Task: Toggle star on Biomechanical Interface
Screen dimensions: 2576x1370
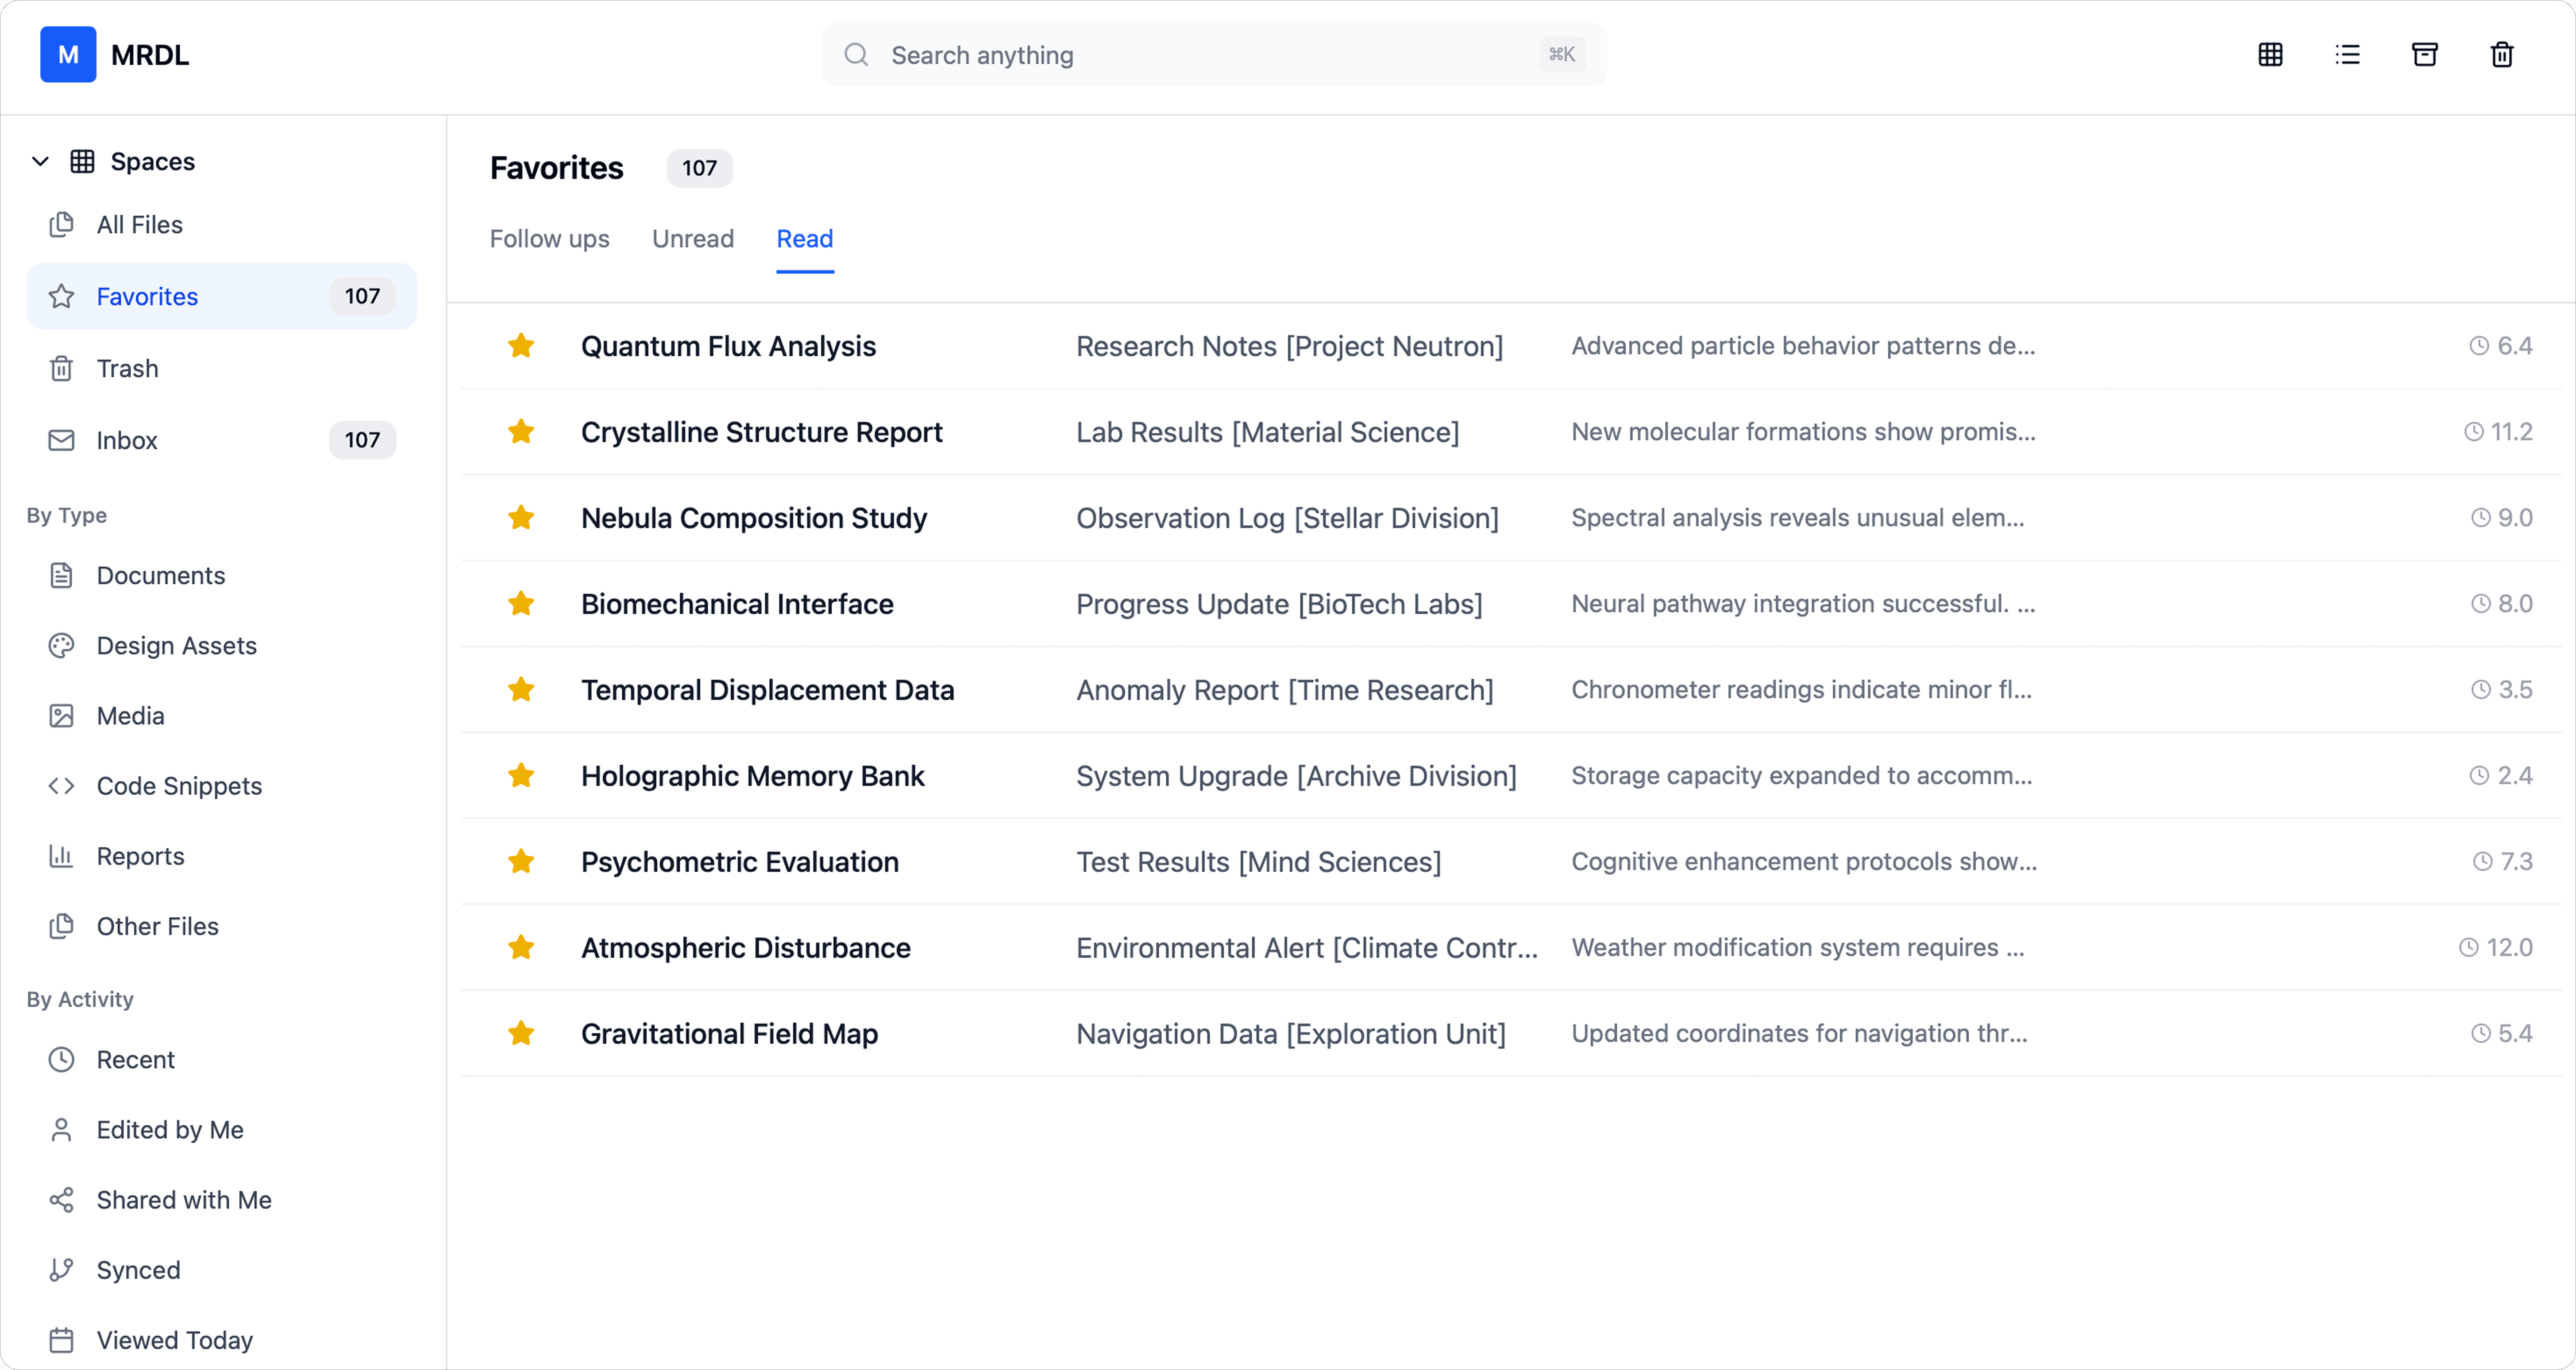Action: 521,604
